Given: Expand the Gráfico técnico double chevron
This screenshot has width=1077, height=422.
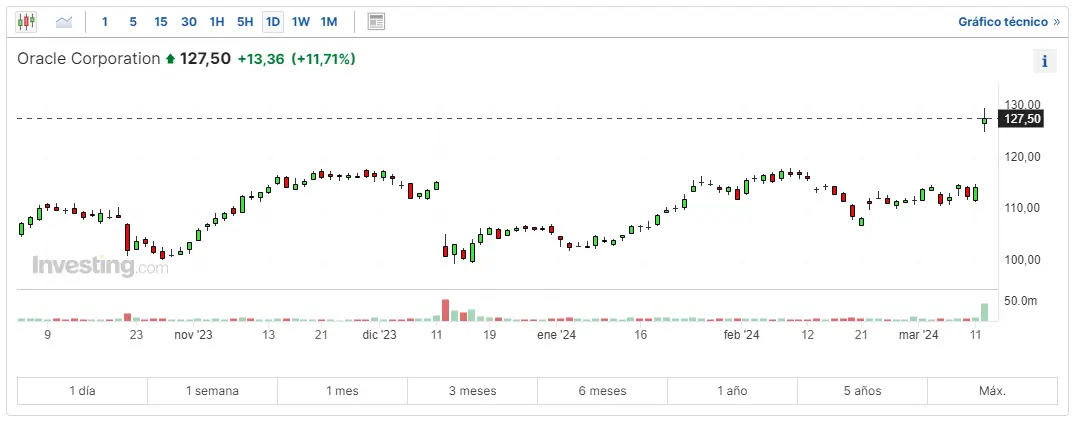Looking at the screenshot, I should (1056, 21).
